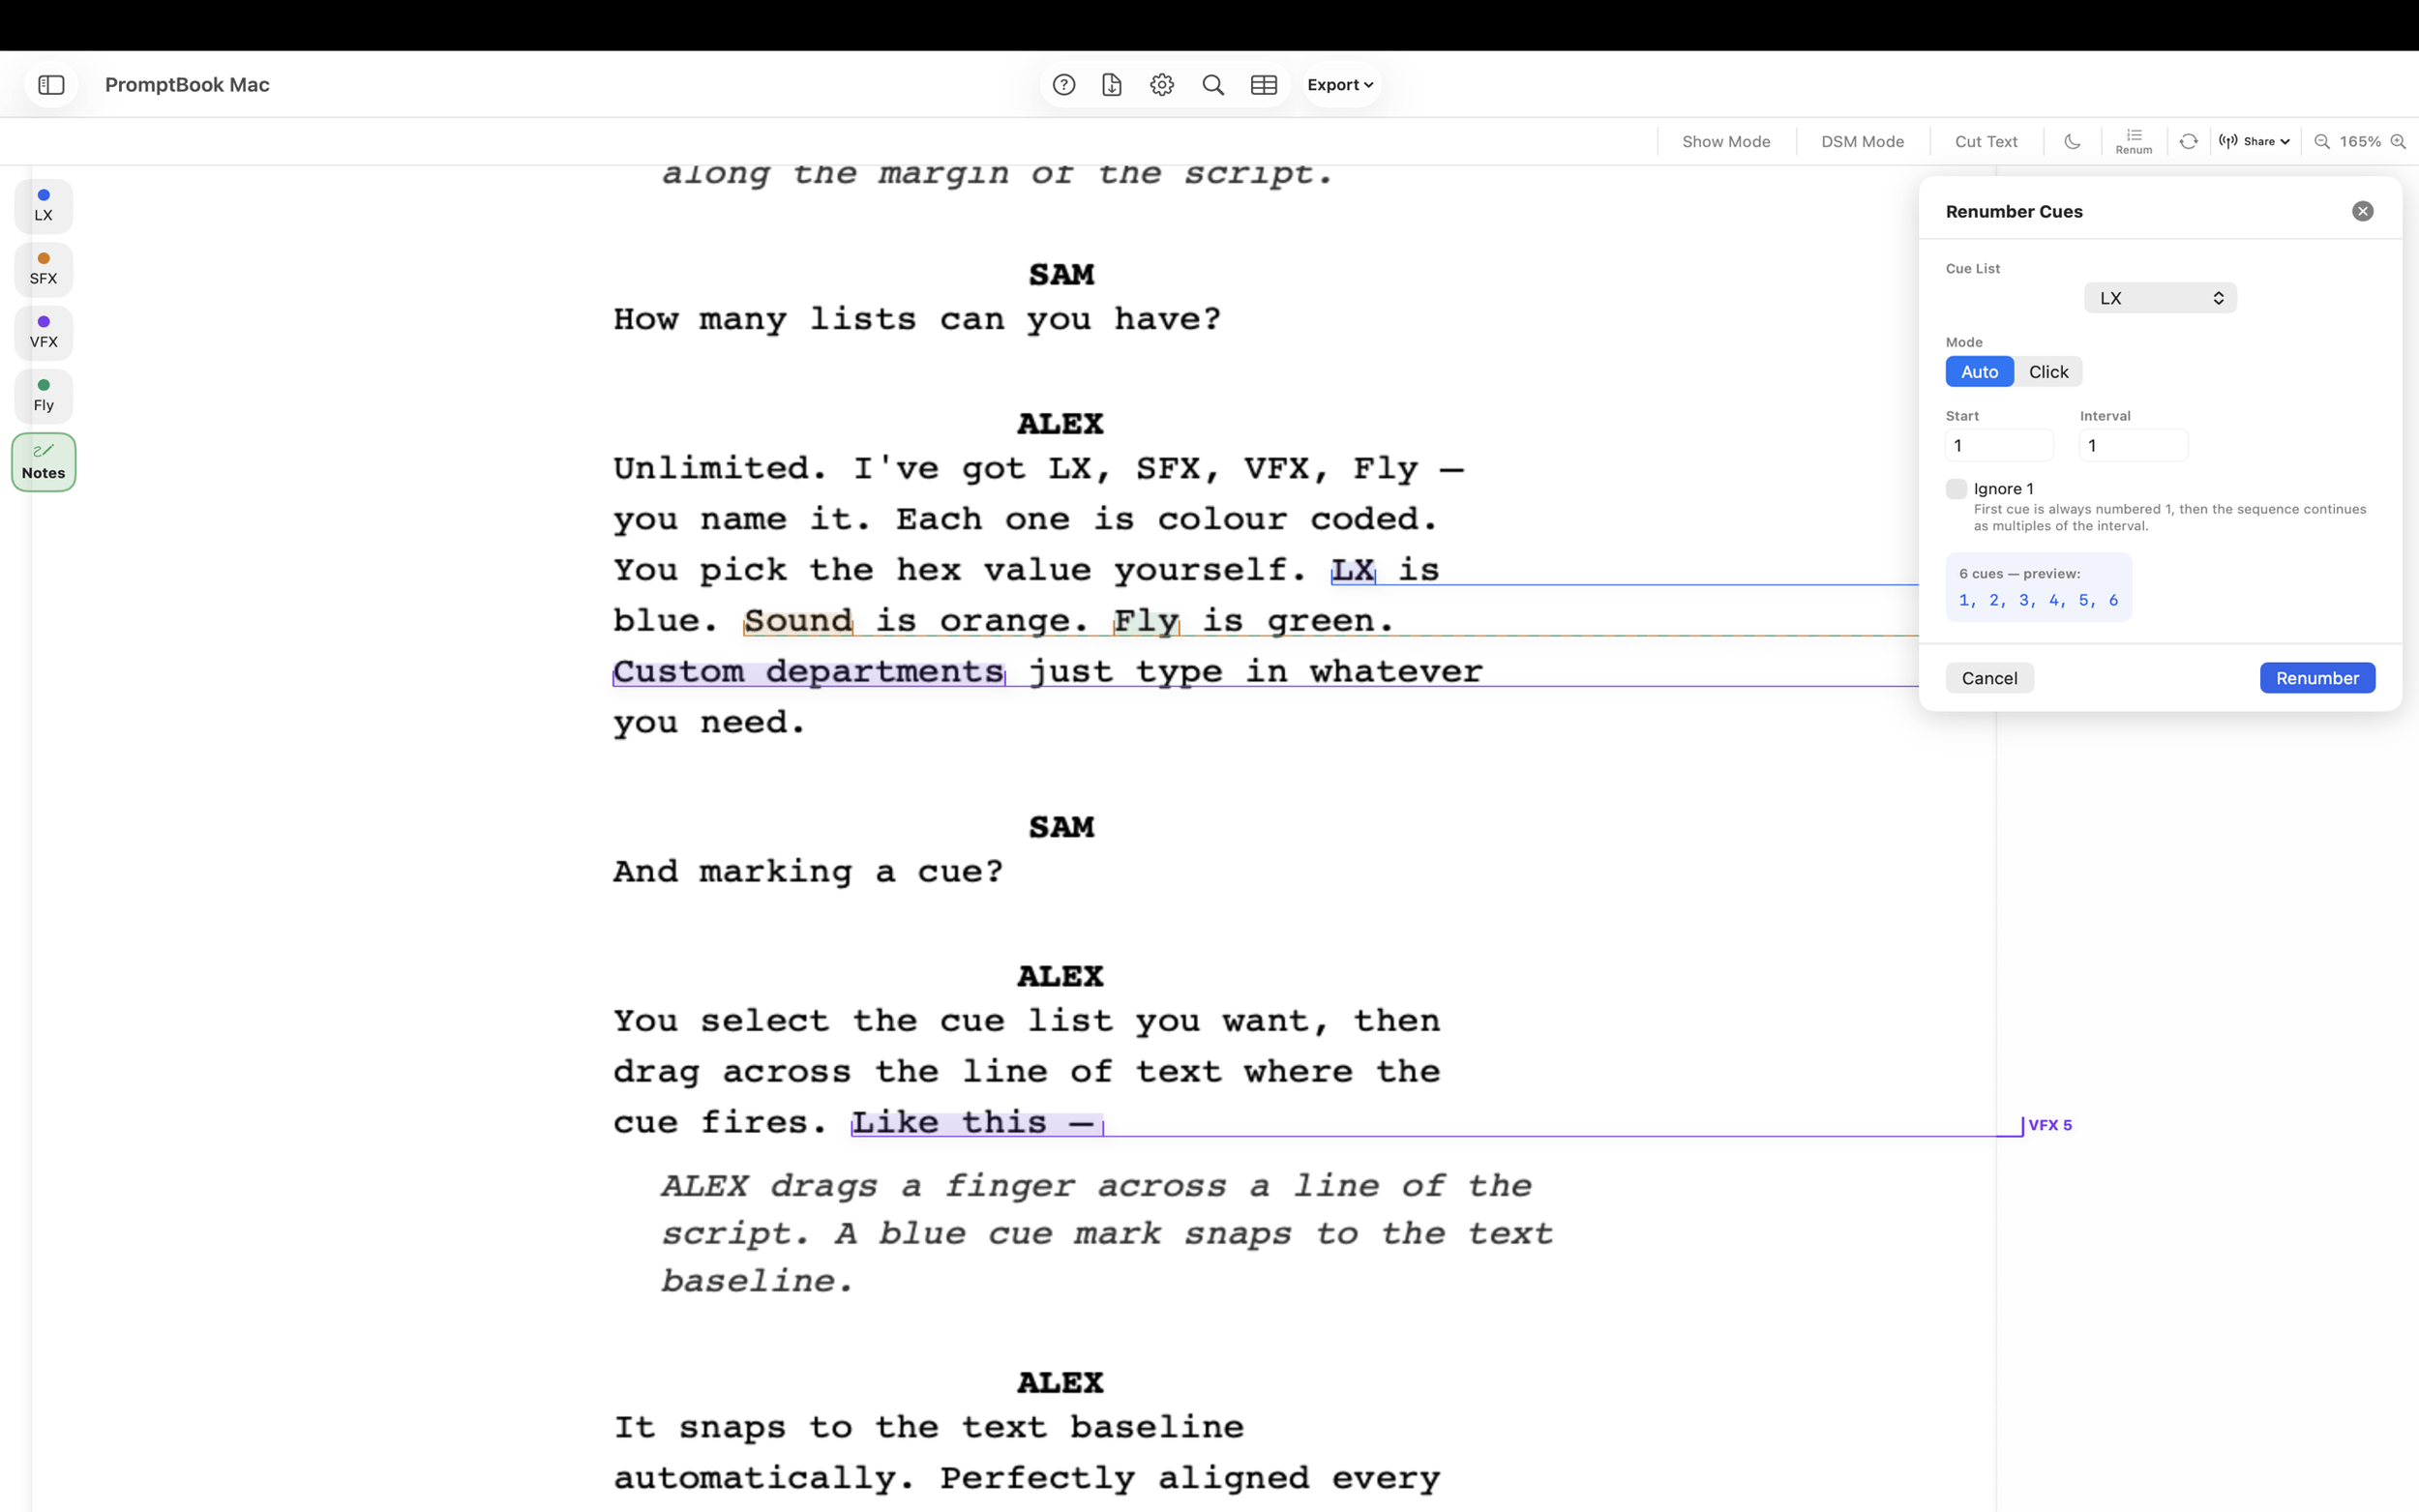Click the Renum toolbar icon
The image size is (2419, 1512).
[2134, 141]
